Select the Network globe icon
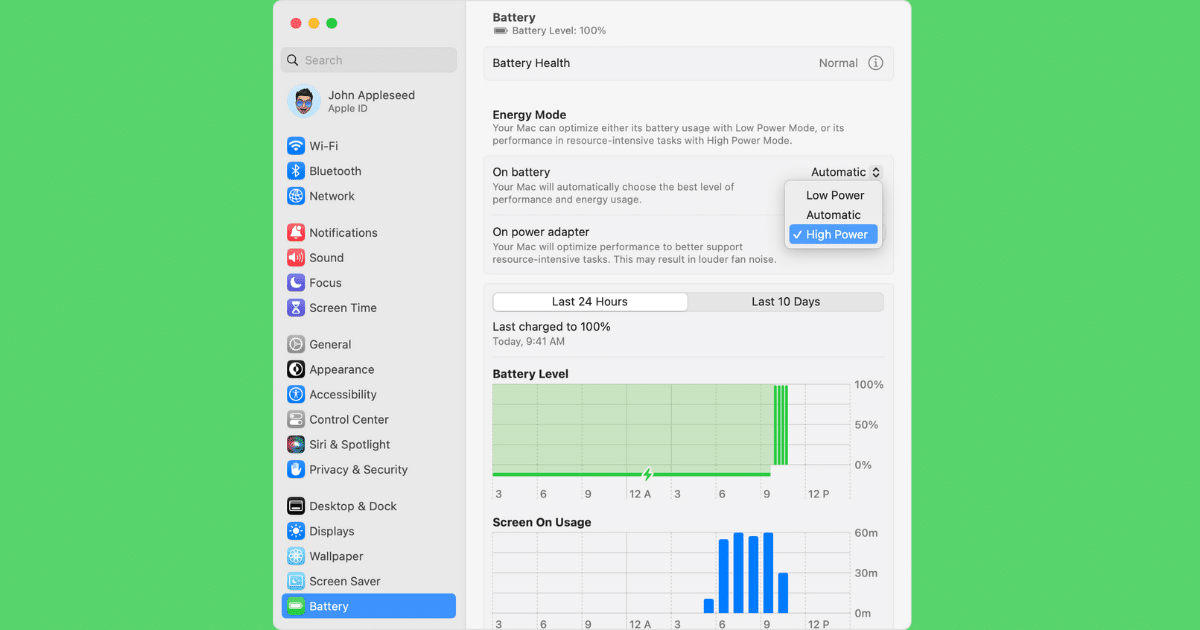Screen dimensions: 1200x630 296,196
